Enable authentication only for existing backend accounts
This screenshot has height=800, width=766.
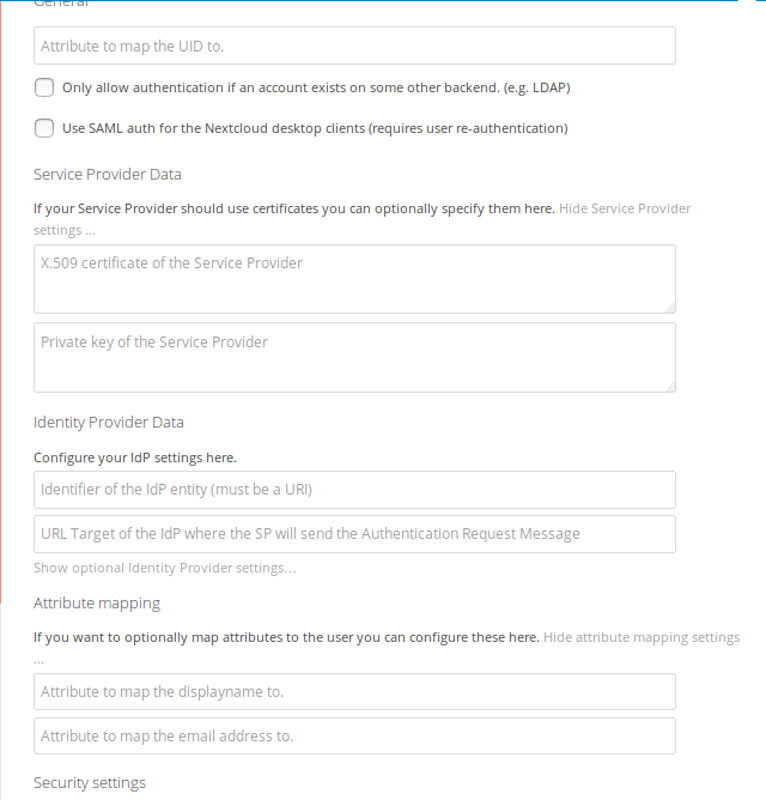(44, 88)
